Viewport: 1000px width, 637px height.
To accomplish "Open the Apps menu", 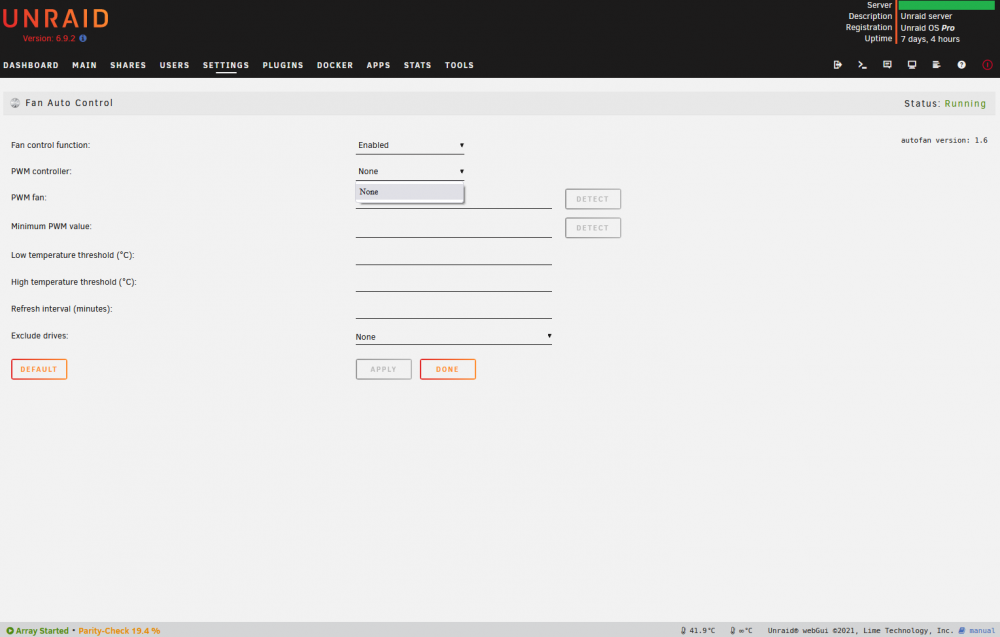I will [378, 65].
